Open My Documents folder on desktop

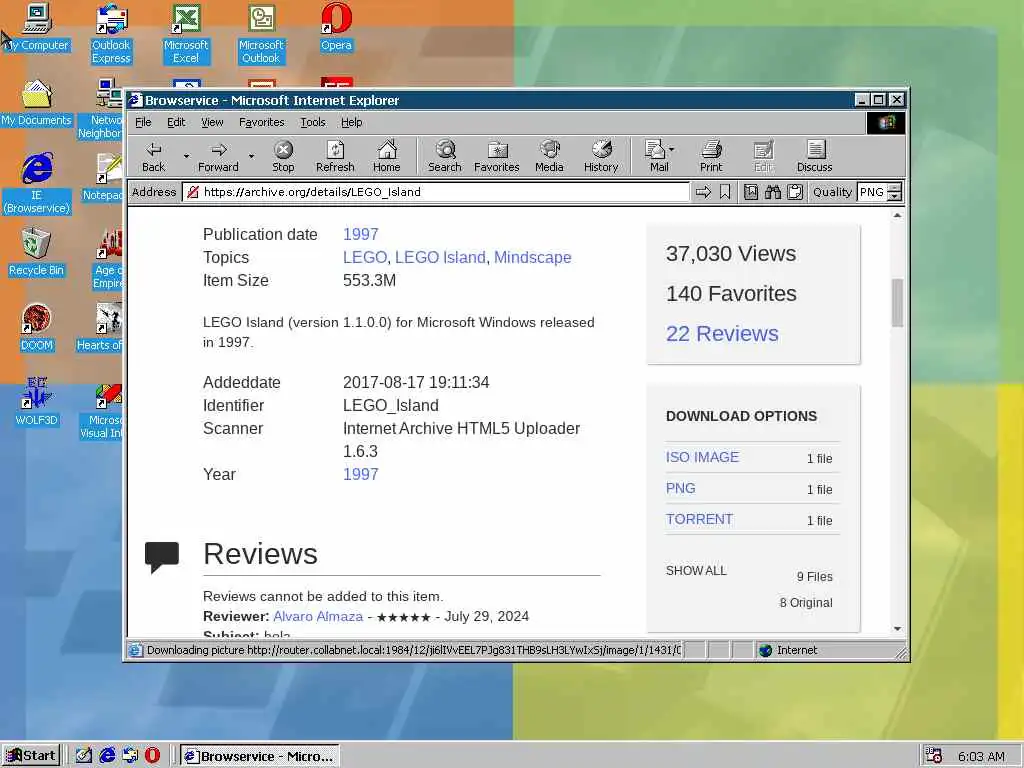[37, 103]
